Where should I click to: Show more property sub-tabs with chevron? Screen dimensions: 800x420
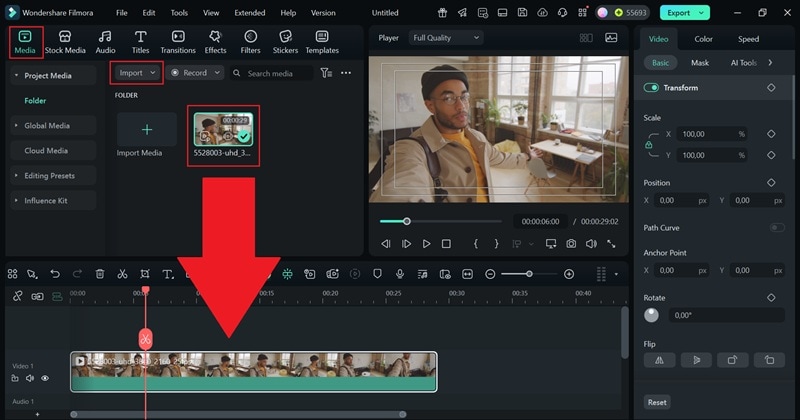tap(770, 63)
